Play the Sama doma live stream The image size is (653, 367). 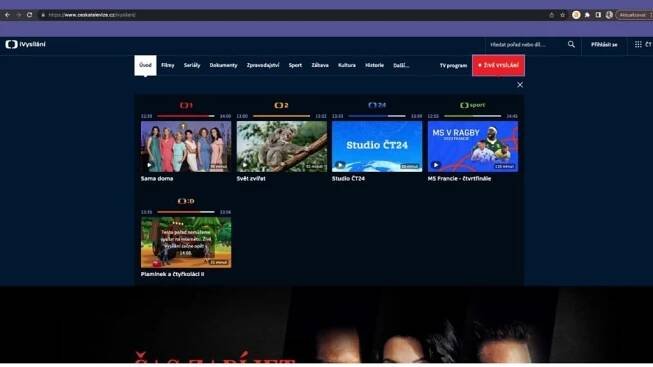(186, 146)
